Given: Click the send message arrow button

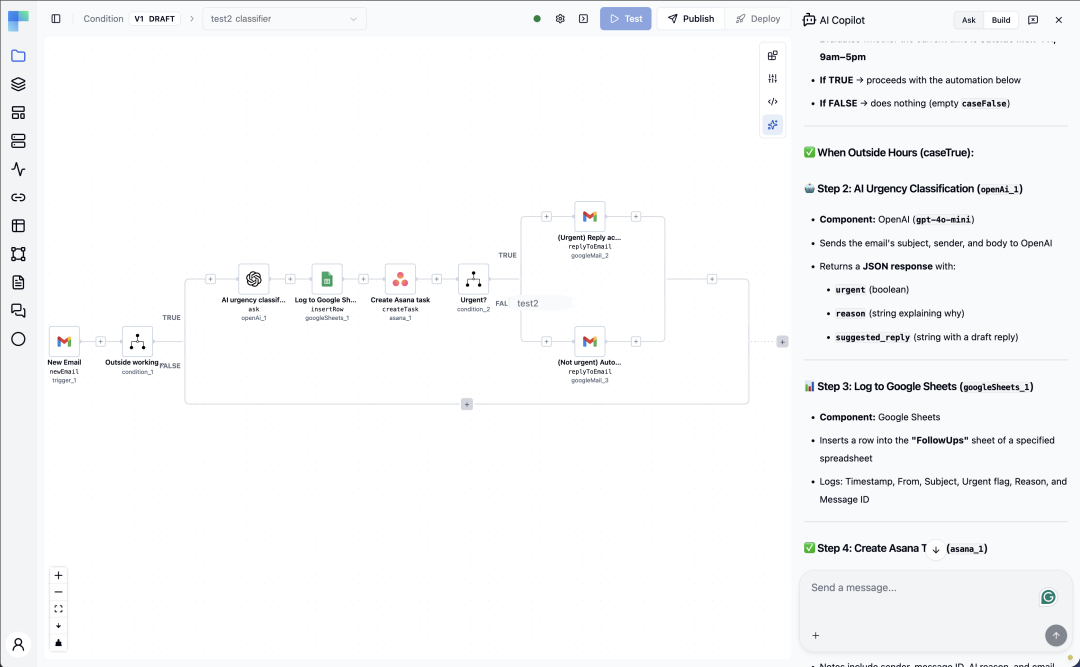Looking at the screenshot, I should click(x=1056, y=635).
